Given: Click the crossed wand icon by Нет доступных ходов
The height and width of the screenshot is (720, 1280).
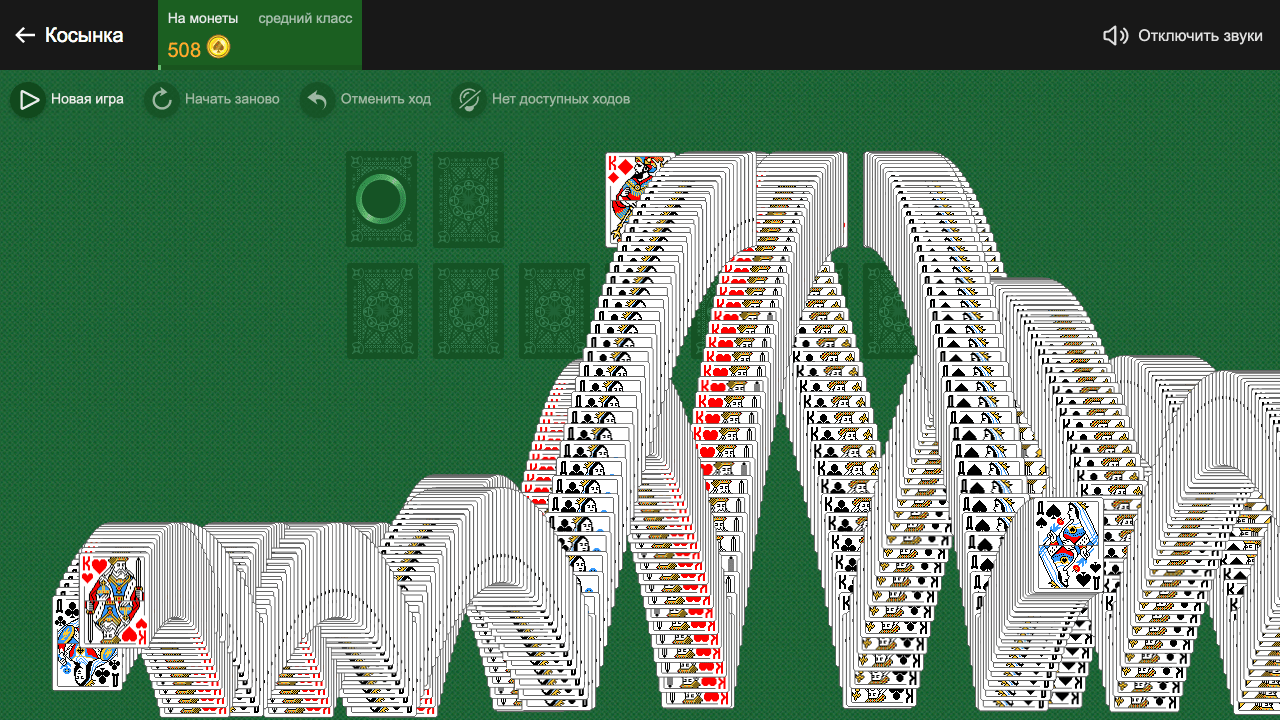Looking at the screenshot, I should point(468,99).
